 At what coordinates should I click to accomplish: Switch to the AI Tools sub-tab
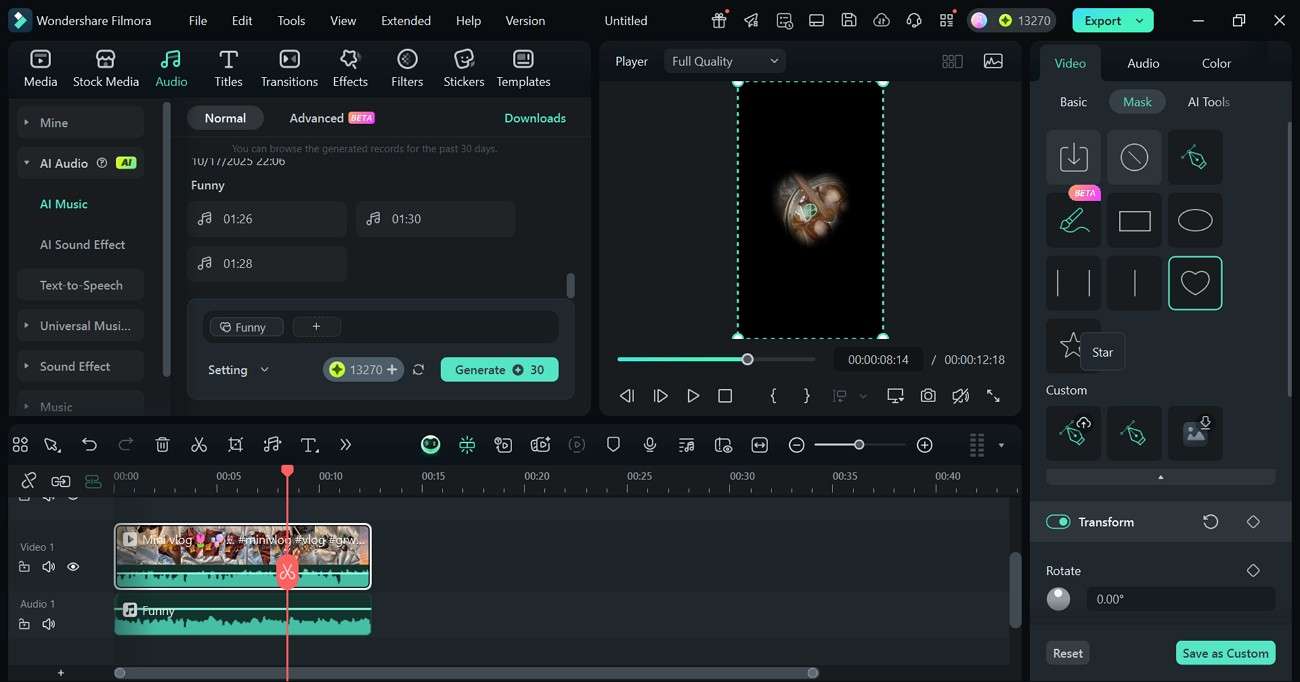click(x=1208, y=102)
